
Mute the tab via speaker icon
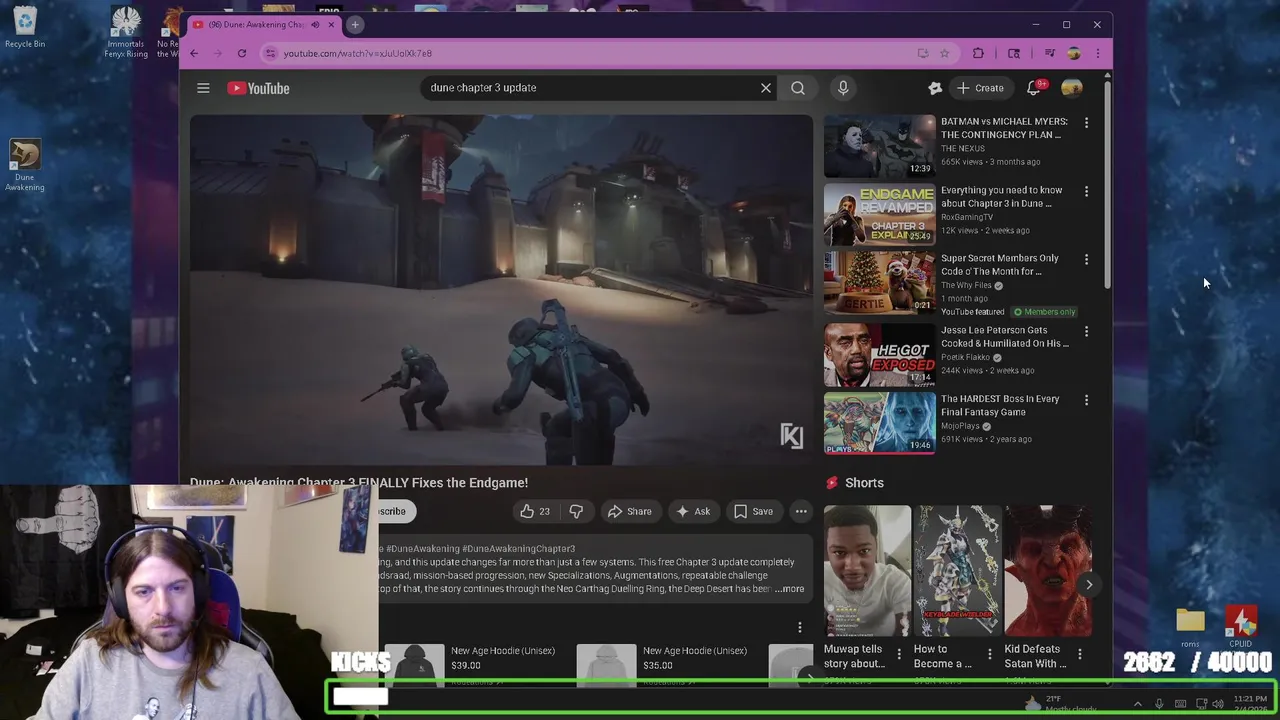click(x=315, y=24)
